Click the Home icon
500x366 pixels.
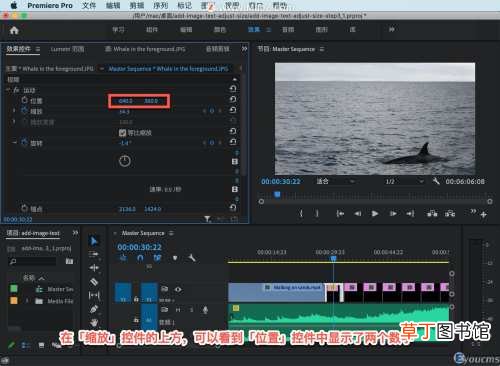(x=14, y=30)
